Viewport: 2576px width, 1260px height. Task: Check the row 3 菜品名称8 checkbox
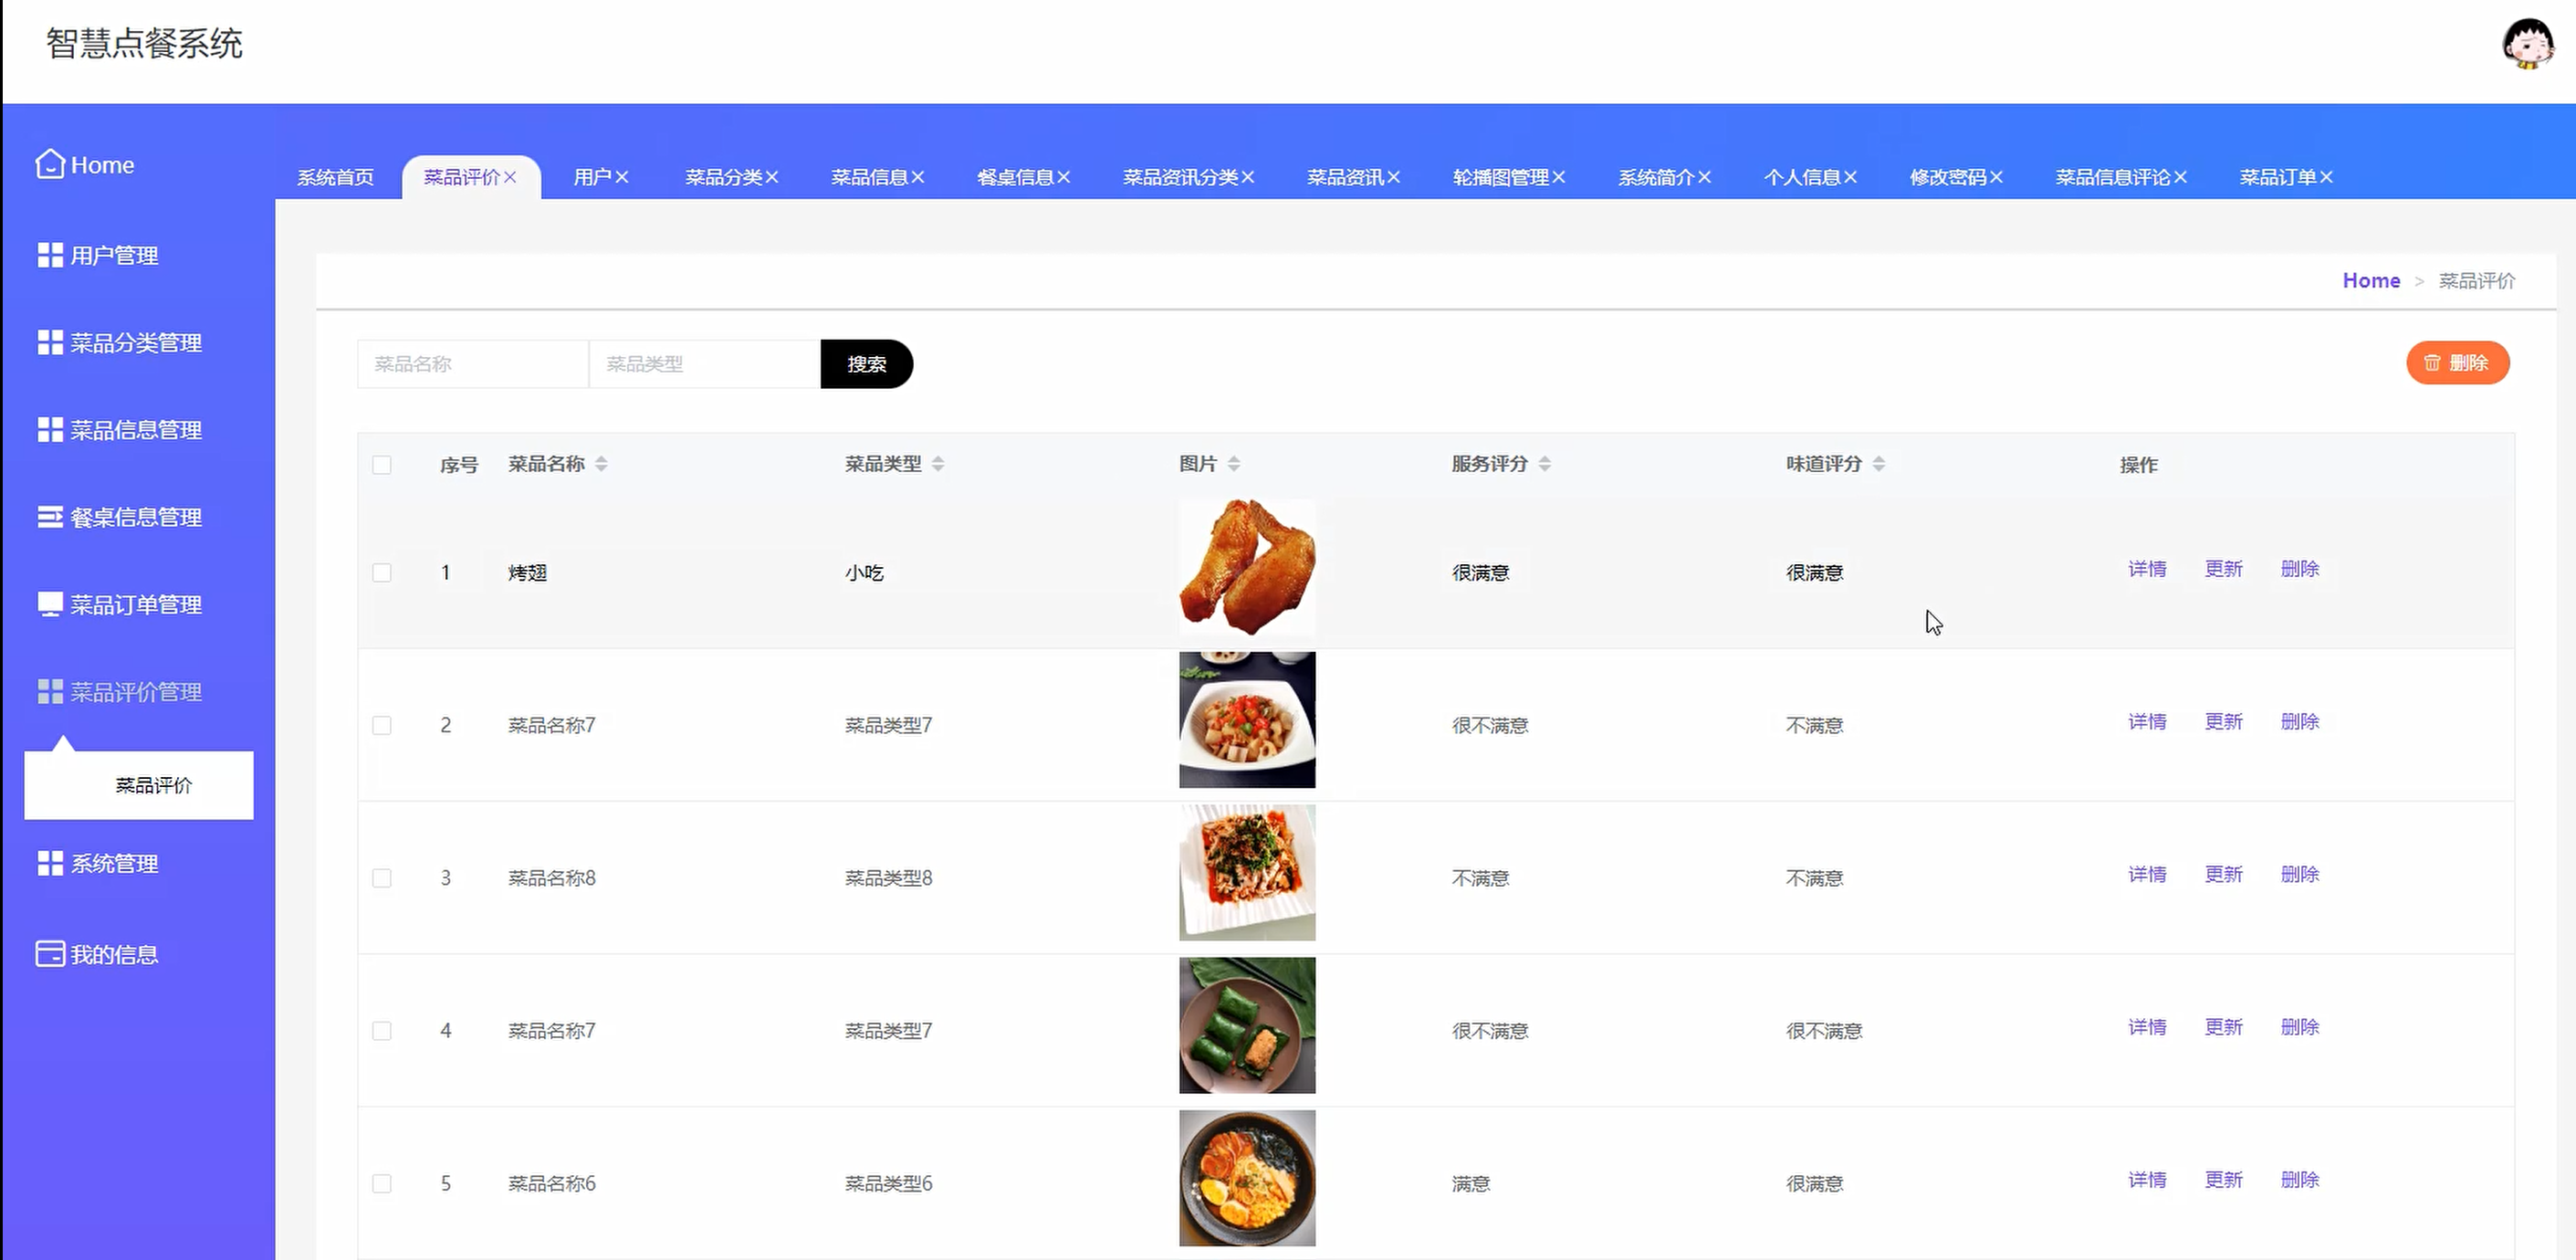tap(382, 878)
